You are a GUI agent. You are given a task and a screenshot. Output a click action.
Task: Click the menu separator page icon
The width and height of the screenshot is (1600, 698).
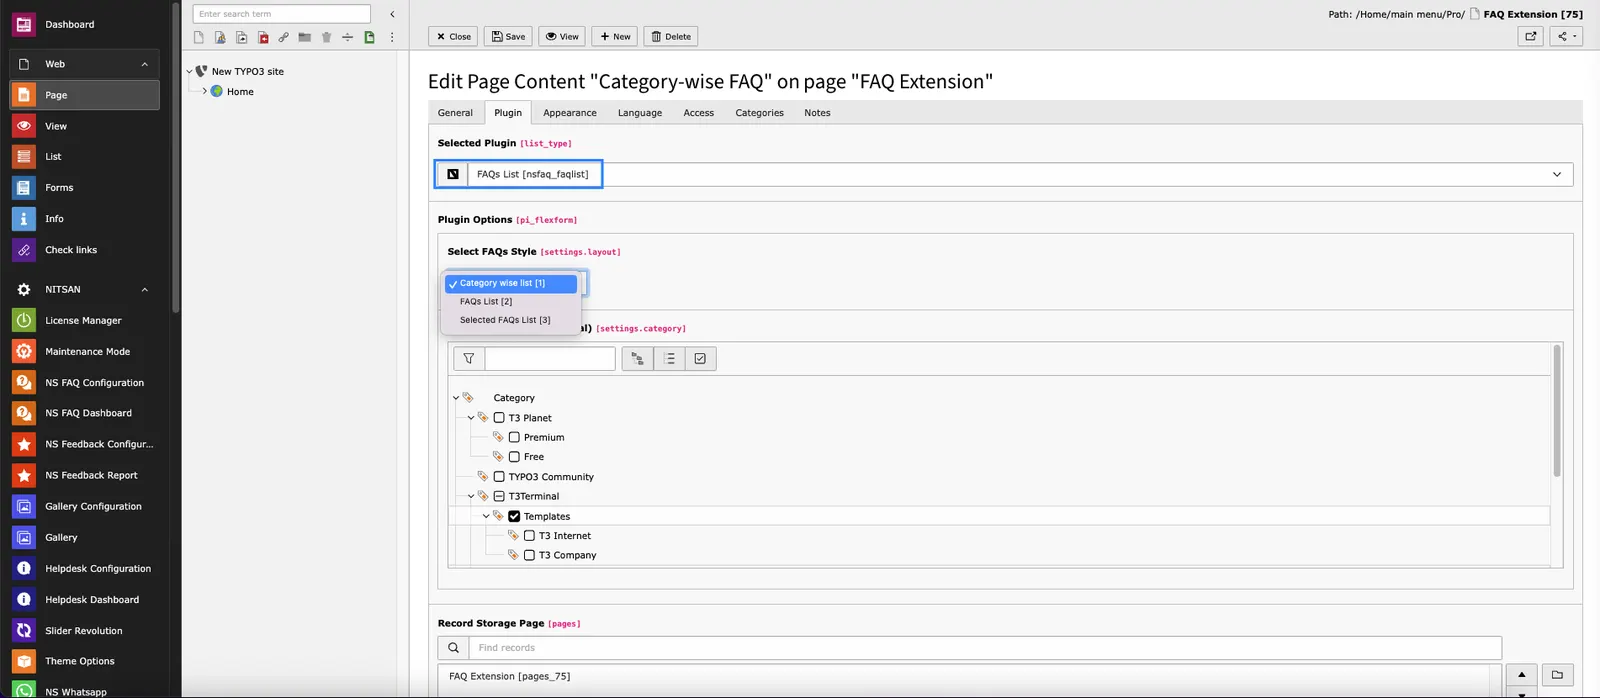[348, 37]
